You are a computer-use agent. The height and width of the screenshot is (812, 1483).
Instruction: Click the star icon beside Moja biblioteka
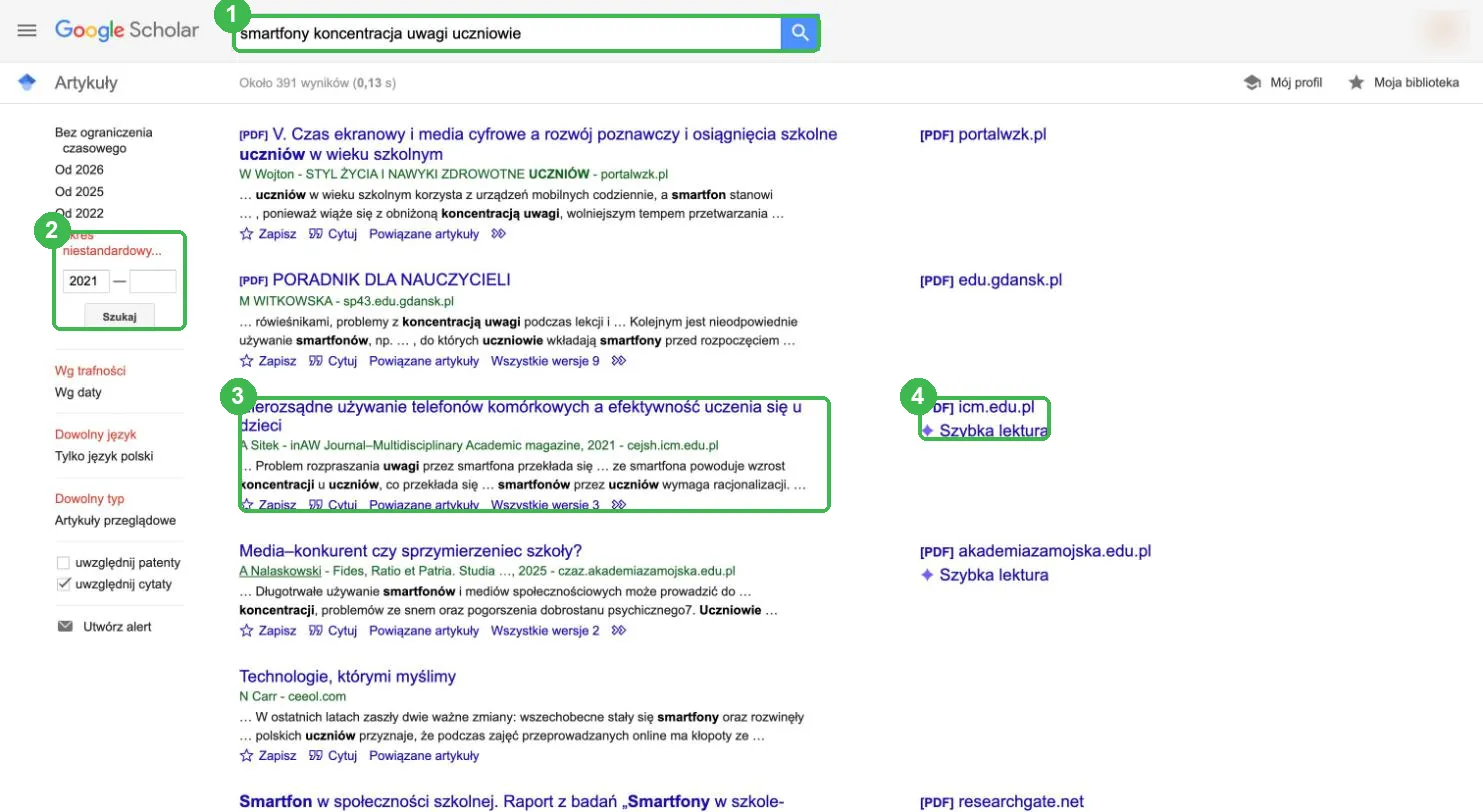tap(1356, 82)
